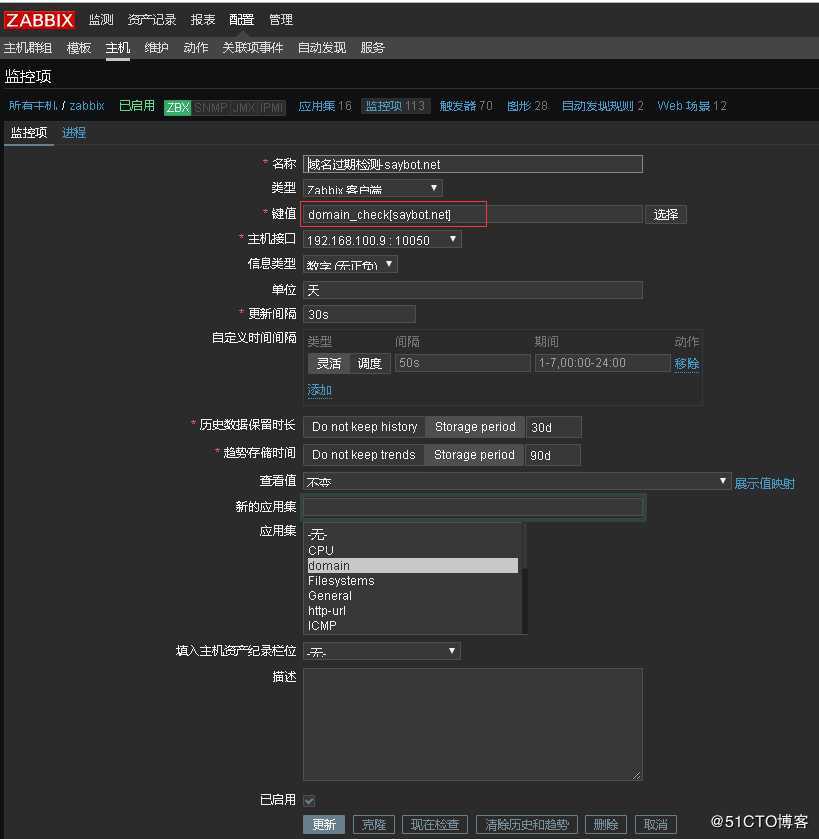This screenshot has width=819, height=839.
Task: Open the 配置 top menu
Action: point(241,20)
